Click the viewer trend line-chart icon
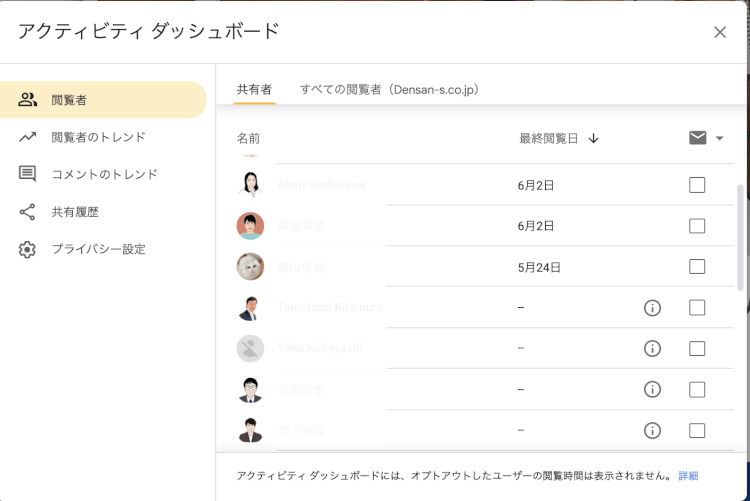 (x=27, y=137)
